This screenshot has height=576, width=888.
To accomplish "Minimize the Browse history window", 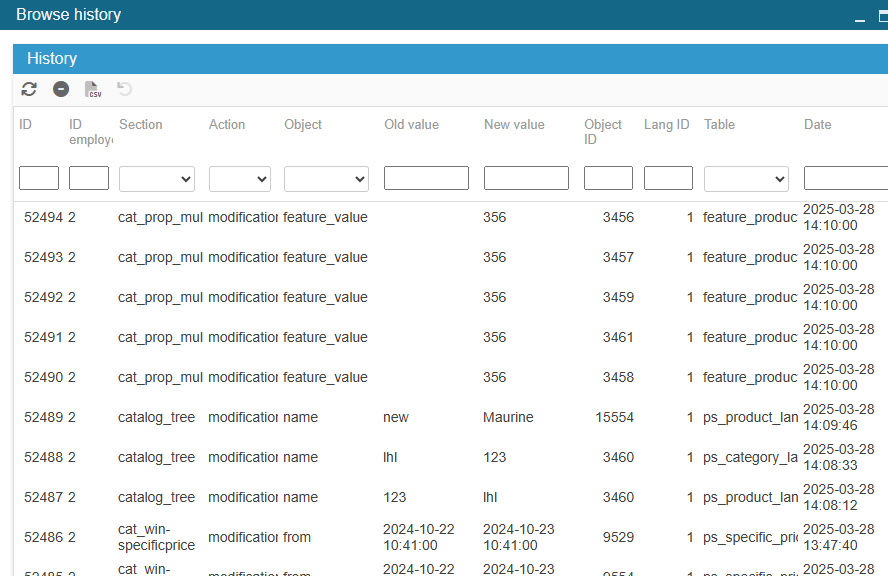I will pyautogui.click(x=860, y=19).
